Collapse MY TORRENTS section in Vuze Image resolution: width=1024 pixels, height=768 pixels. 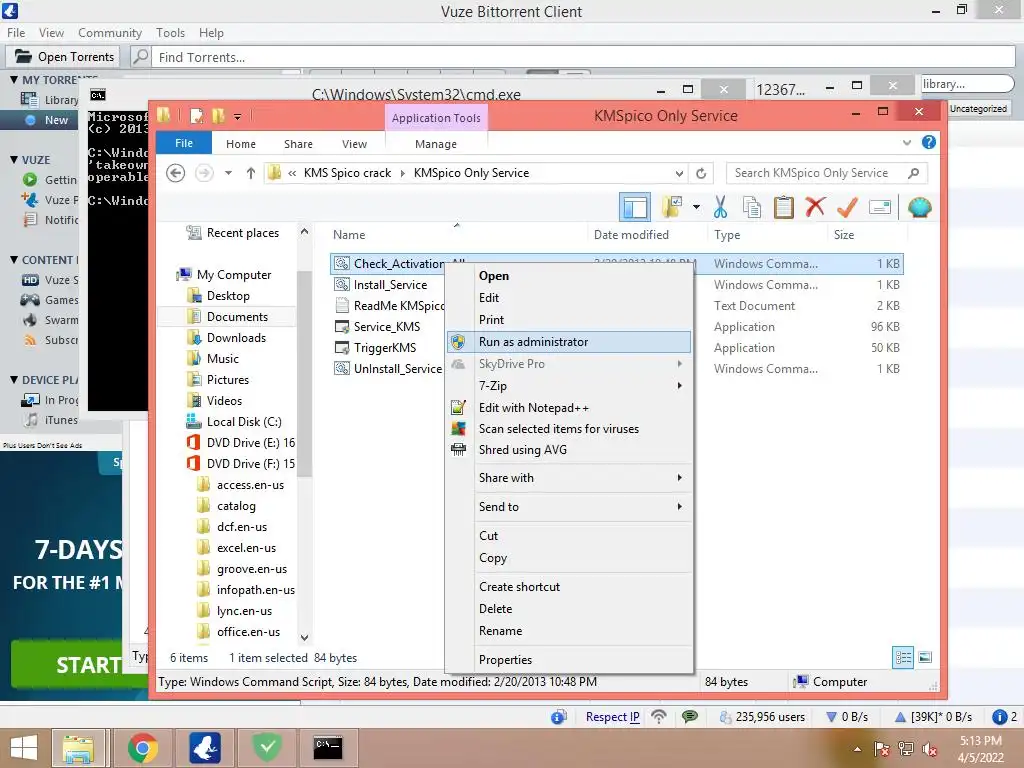[x=14, y=80]
